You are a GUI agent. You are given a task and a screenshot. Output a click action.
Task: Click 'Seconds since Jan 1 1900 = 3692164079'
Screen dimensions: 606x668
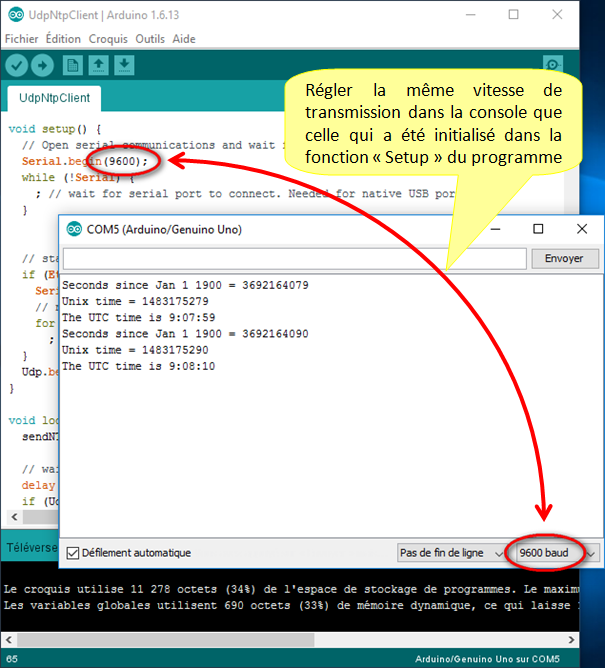pyautogui.click(x=185, y=285)
